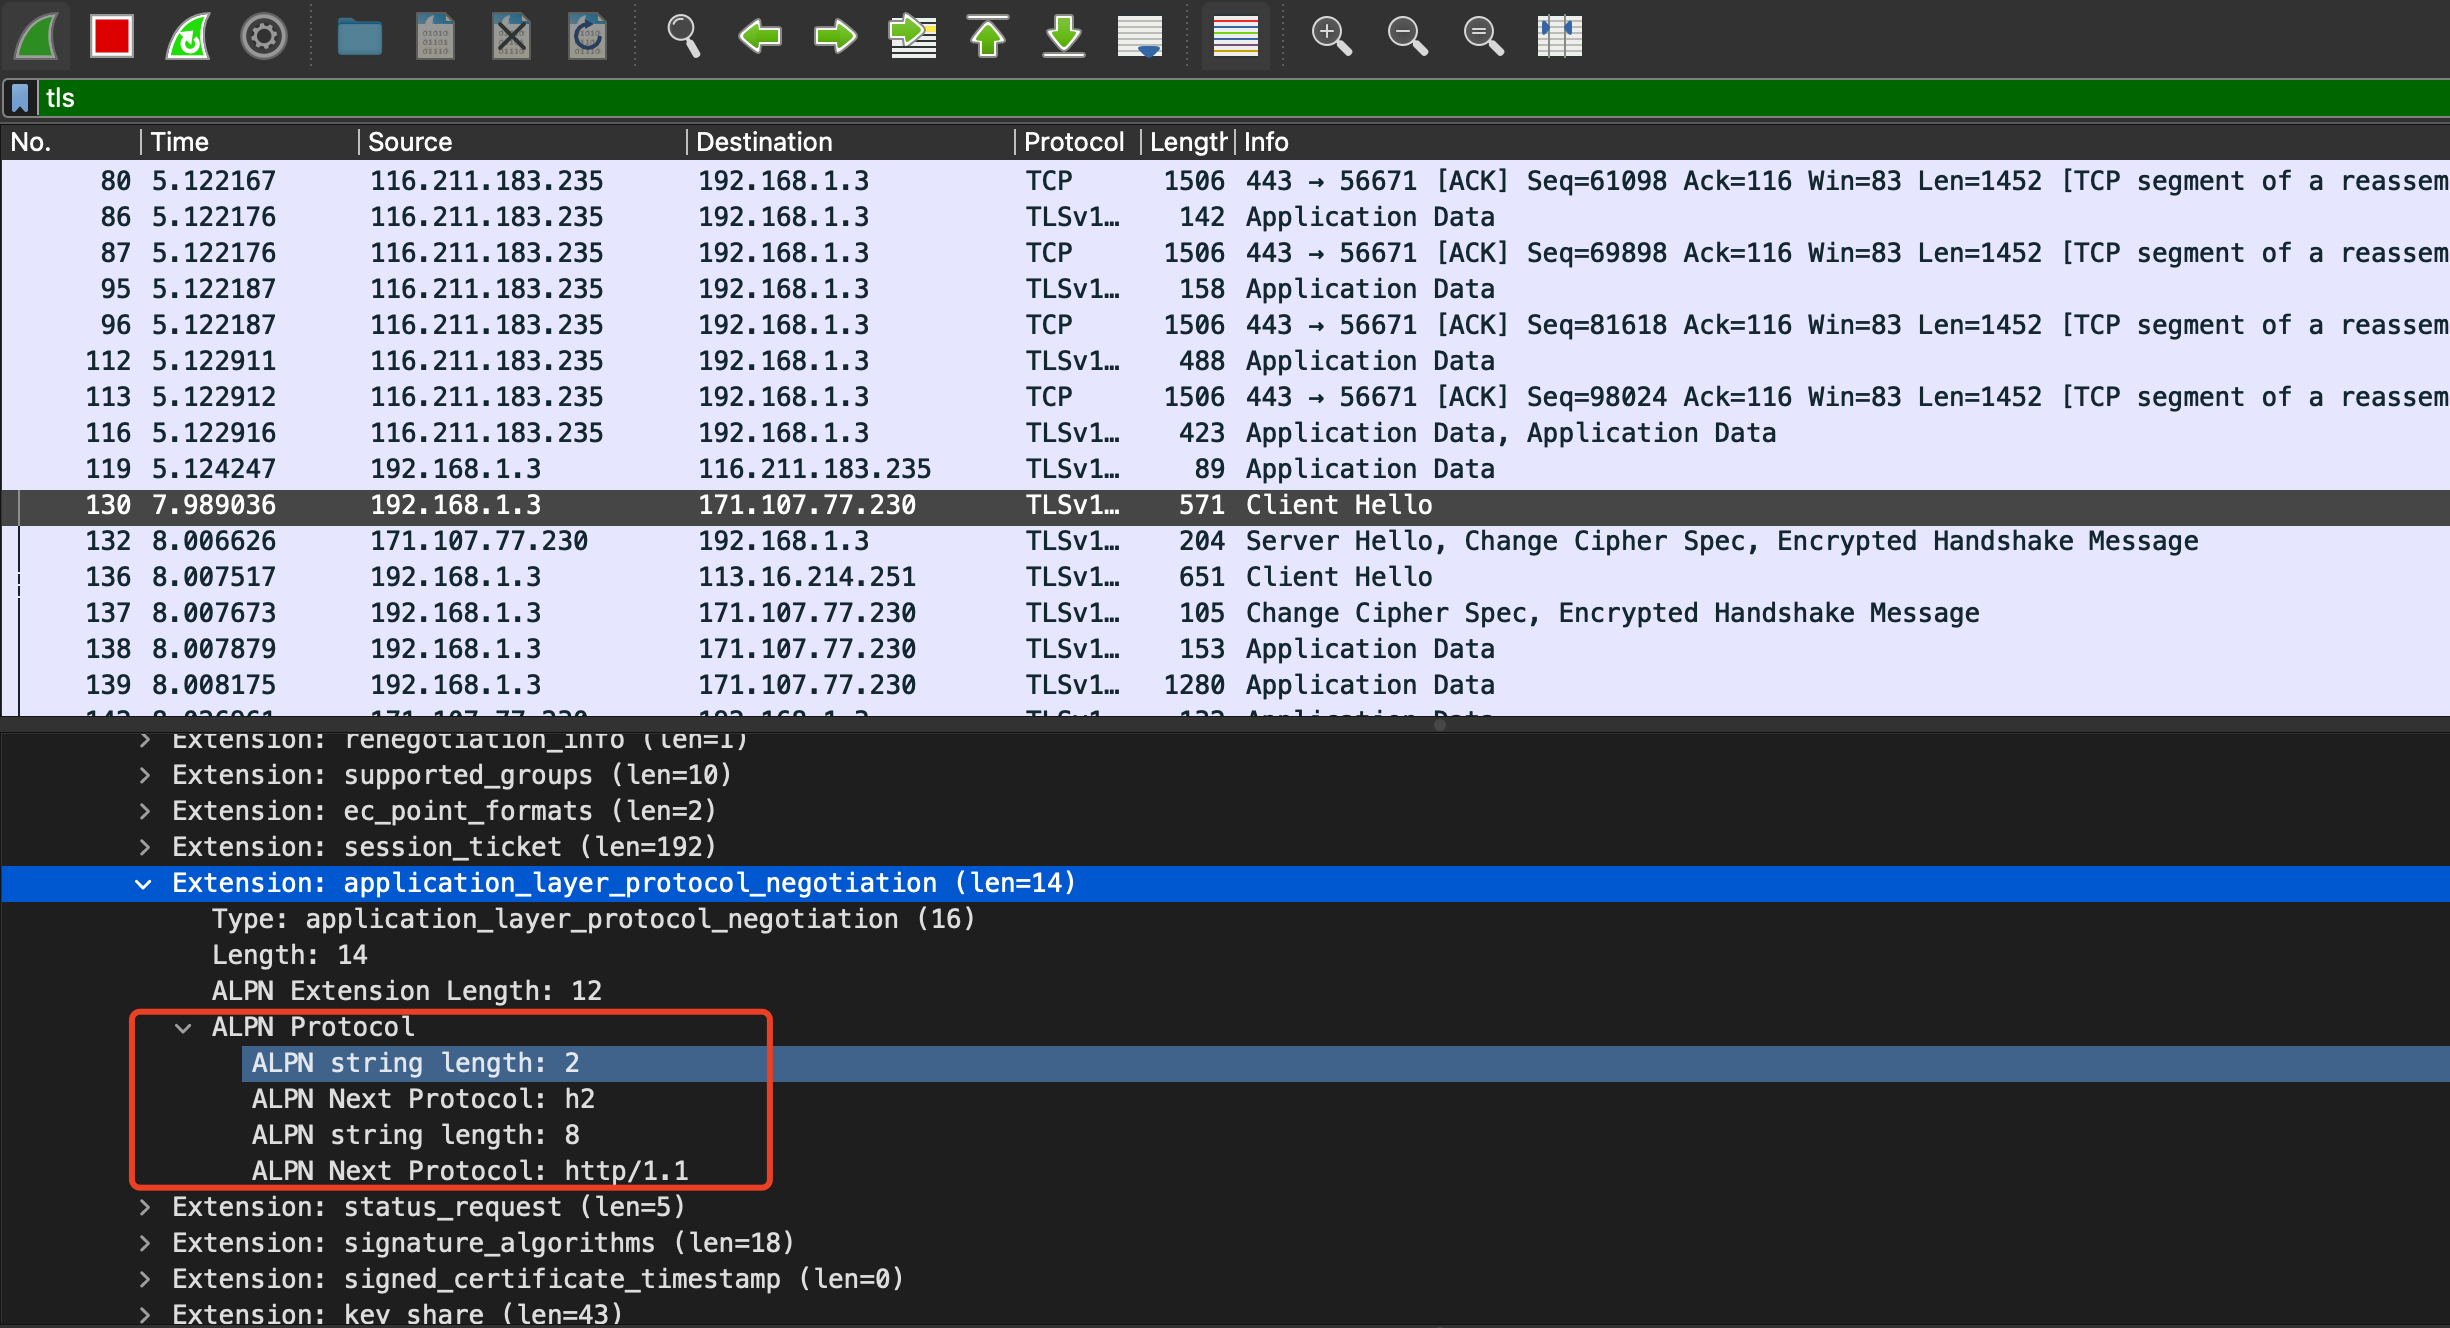Click the green tls display filter field
The image size is (2450, 1328).
(1200, 98)
